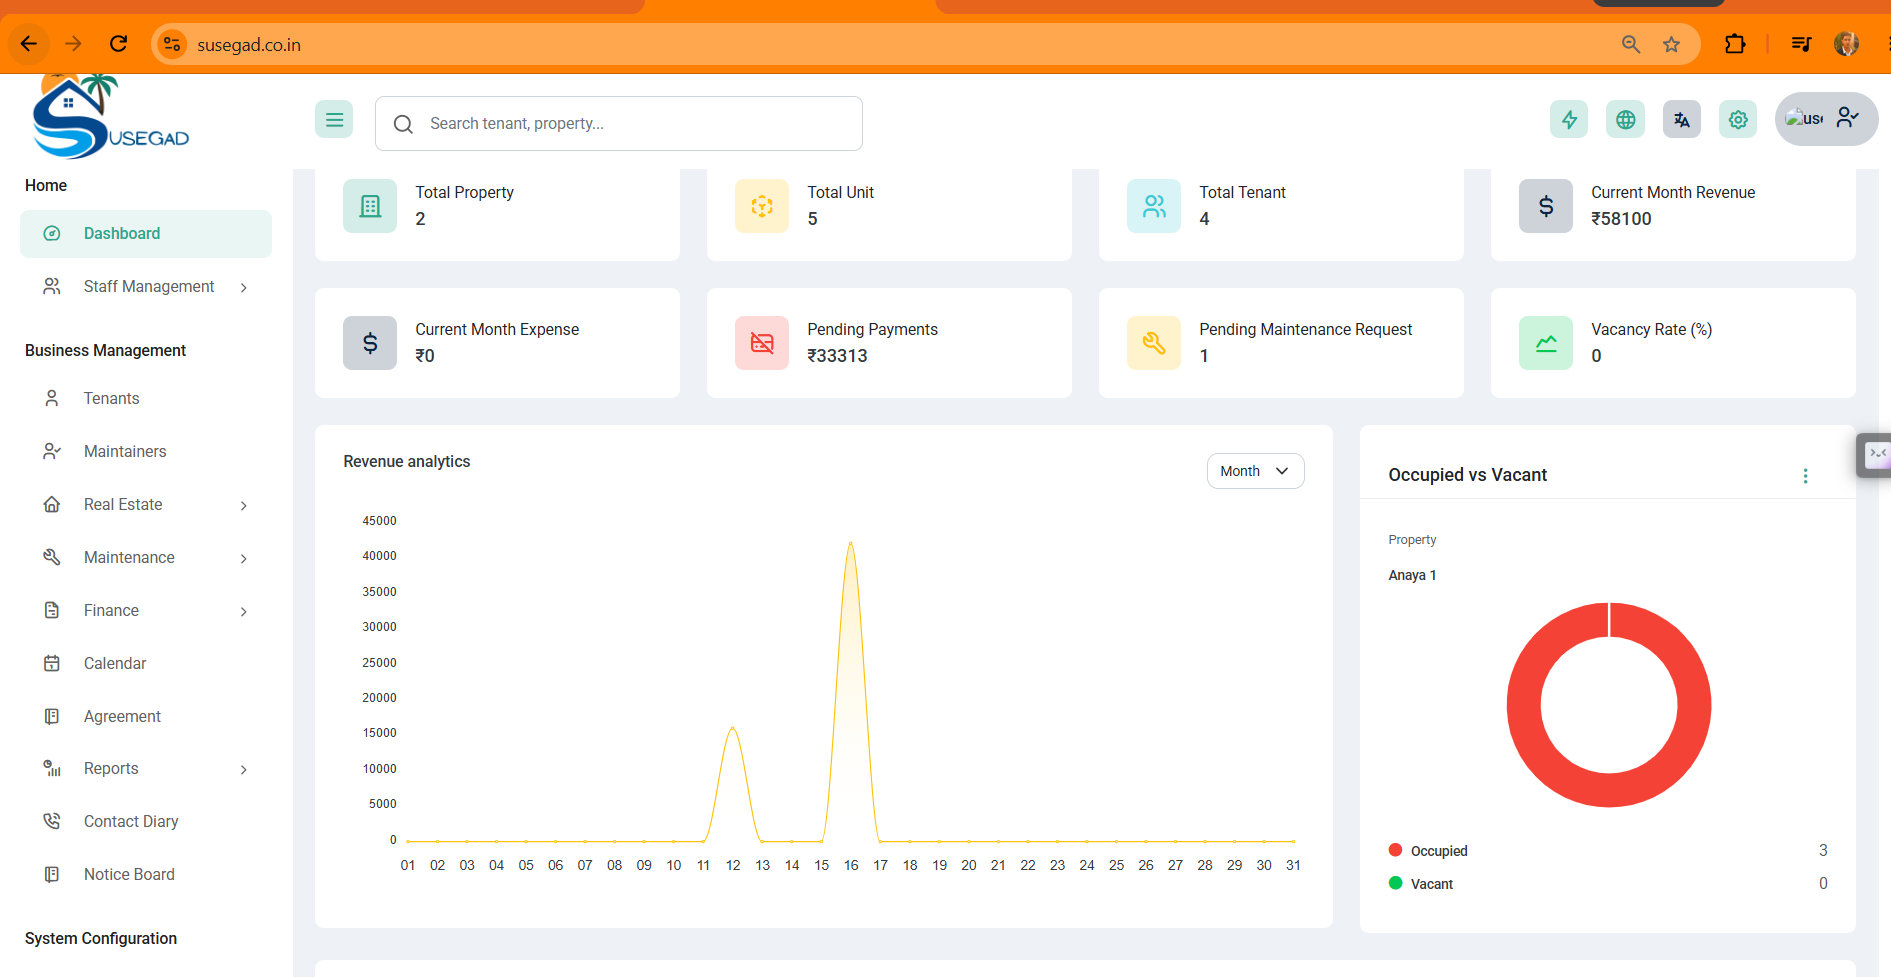Click the browser forward arrow

(x=73, y=44)
